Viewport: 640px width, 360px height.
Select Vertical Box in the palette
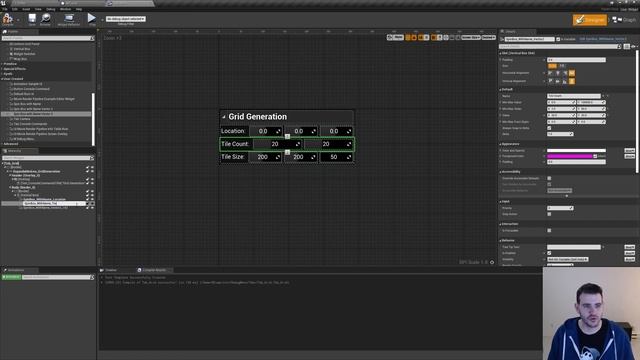[22, 49]
